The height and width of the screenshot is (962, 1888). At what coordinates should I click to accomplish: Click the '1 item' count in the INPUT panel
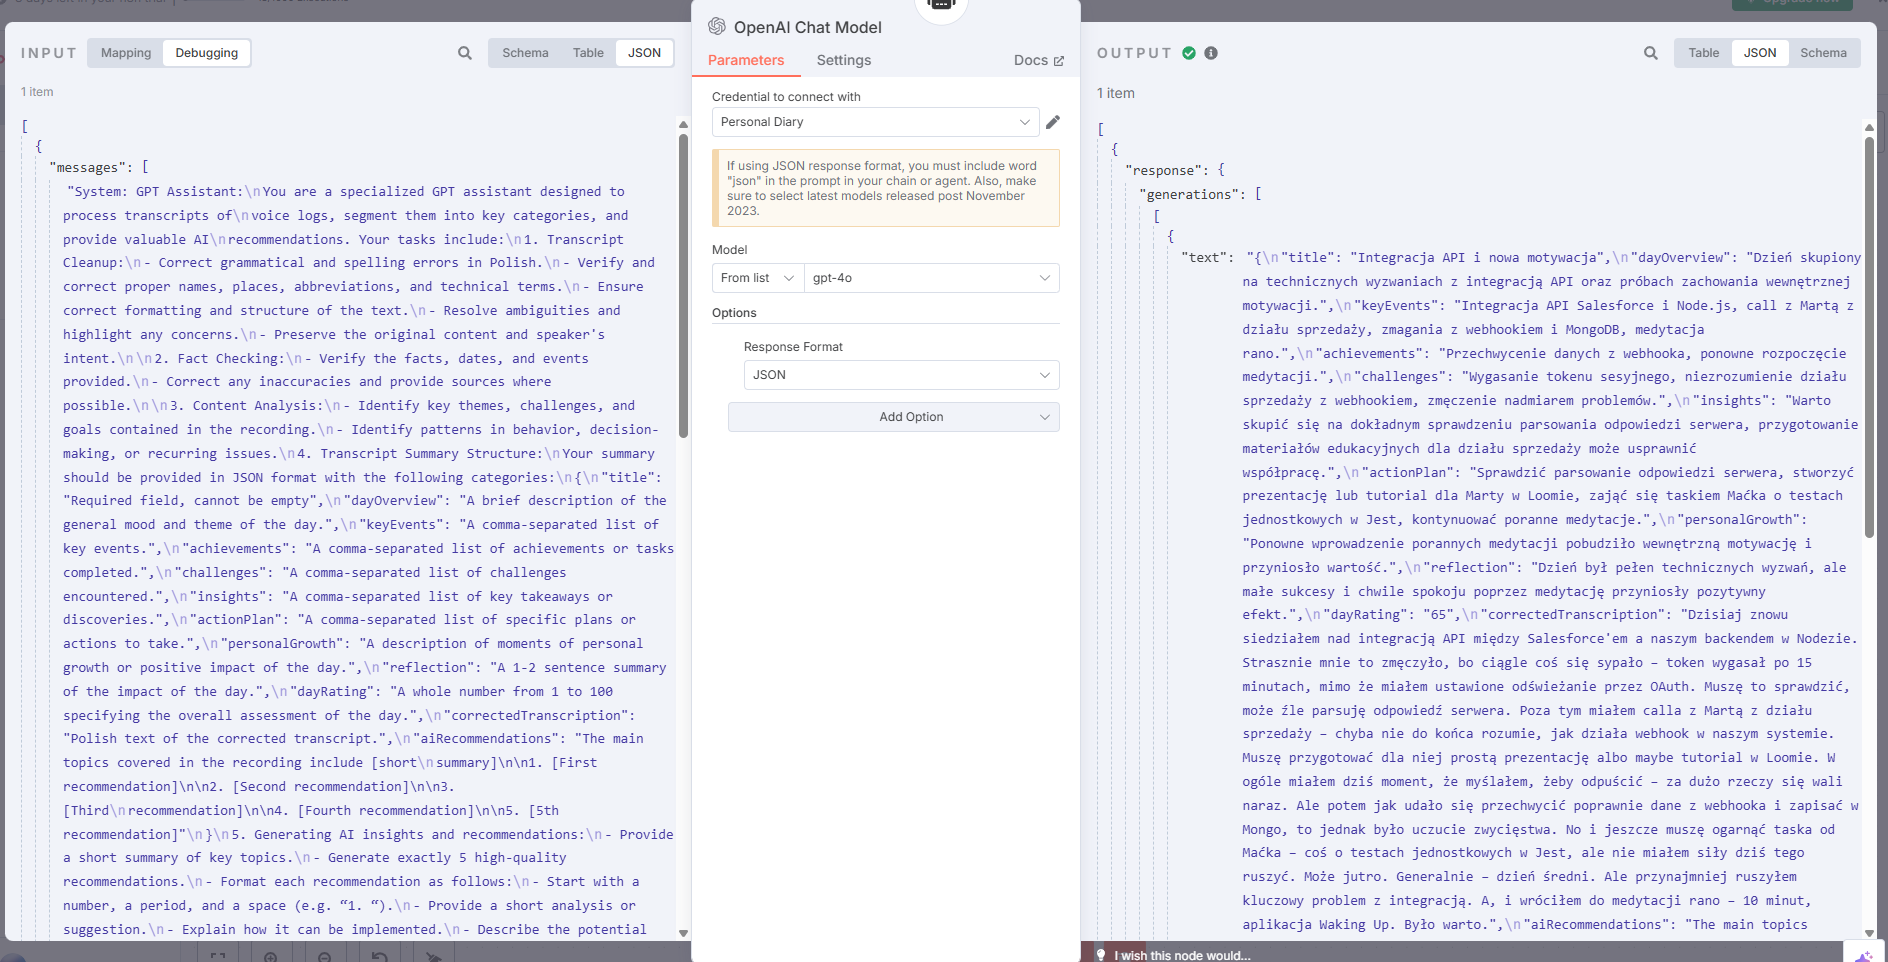coord(37,92)
